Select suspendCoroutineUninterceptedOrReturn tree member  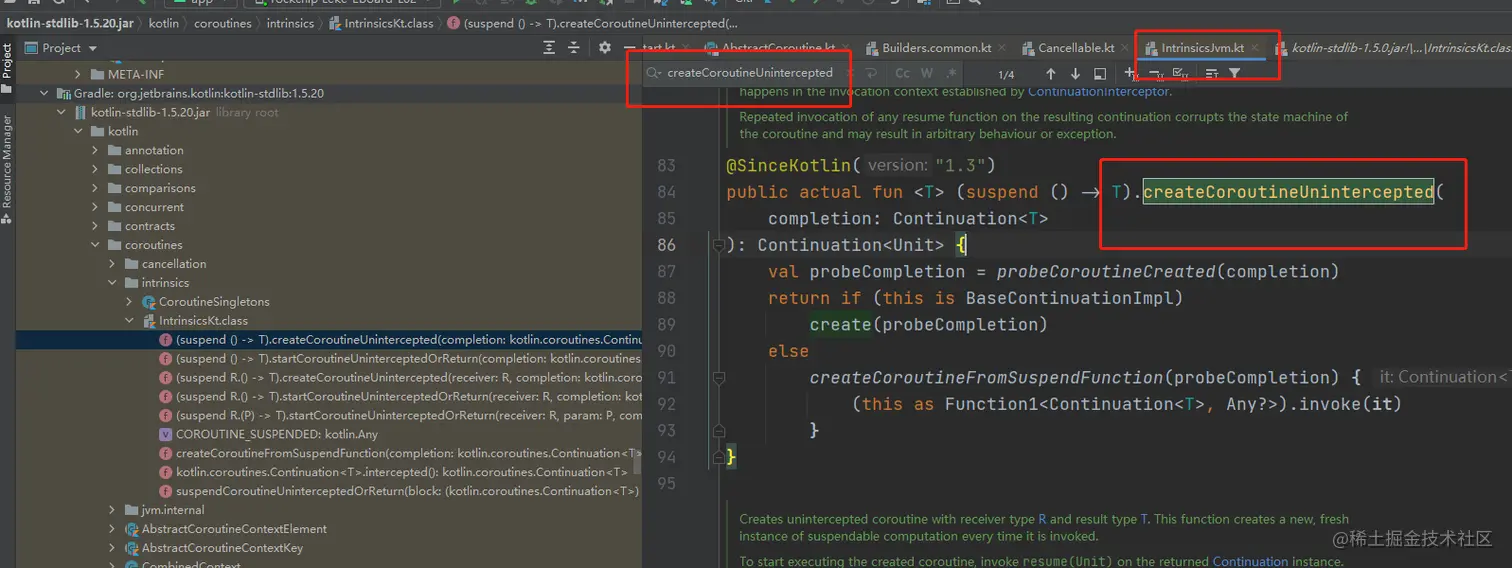(400, 491)
